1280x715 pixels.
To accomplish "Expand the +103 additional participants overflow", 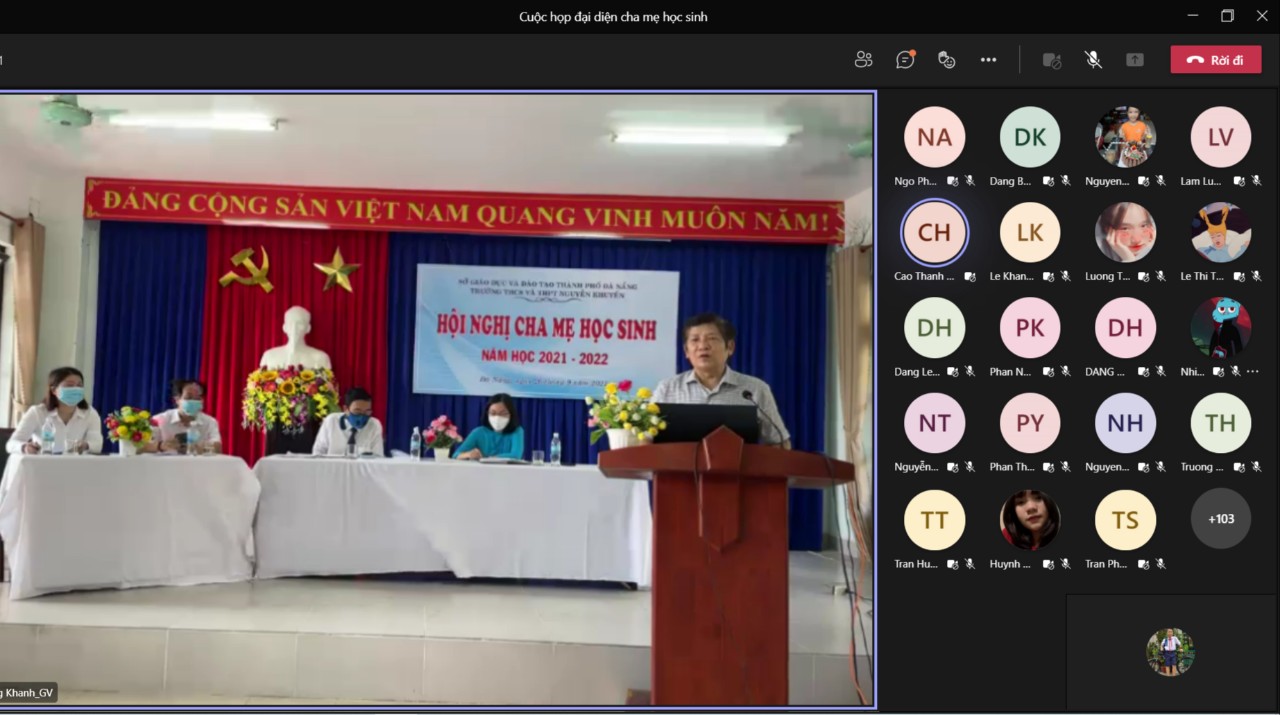I will [x=1220, y=519].
